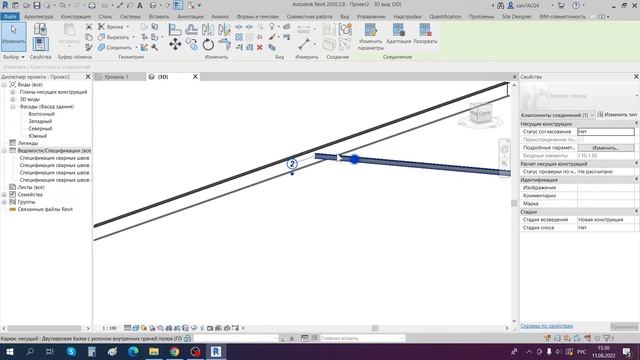Collapse the Несущие конструкции property group
This screenshot has height=360, width=640.
(x=636, y=123)
